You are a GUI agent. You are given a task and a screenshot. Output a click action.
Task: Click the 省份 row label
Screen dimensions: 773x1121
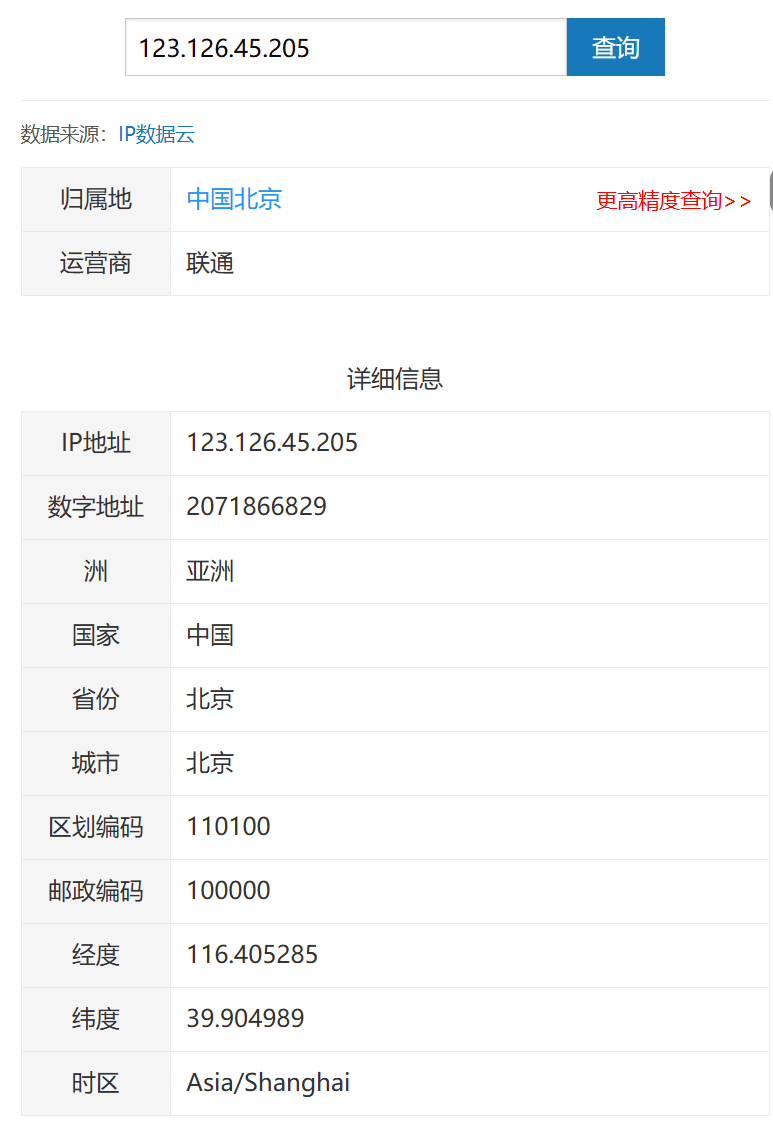(x=96, y=698)
